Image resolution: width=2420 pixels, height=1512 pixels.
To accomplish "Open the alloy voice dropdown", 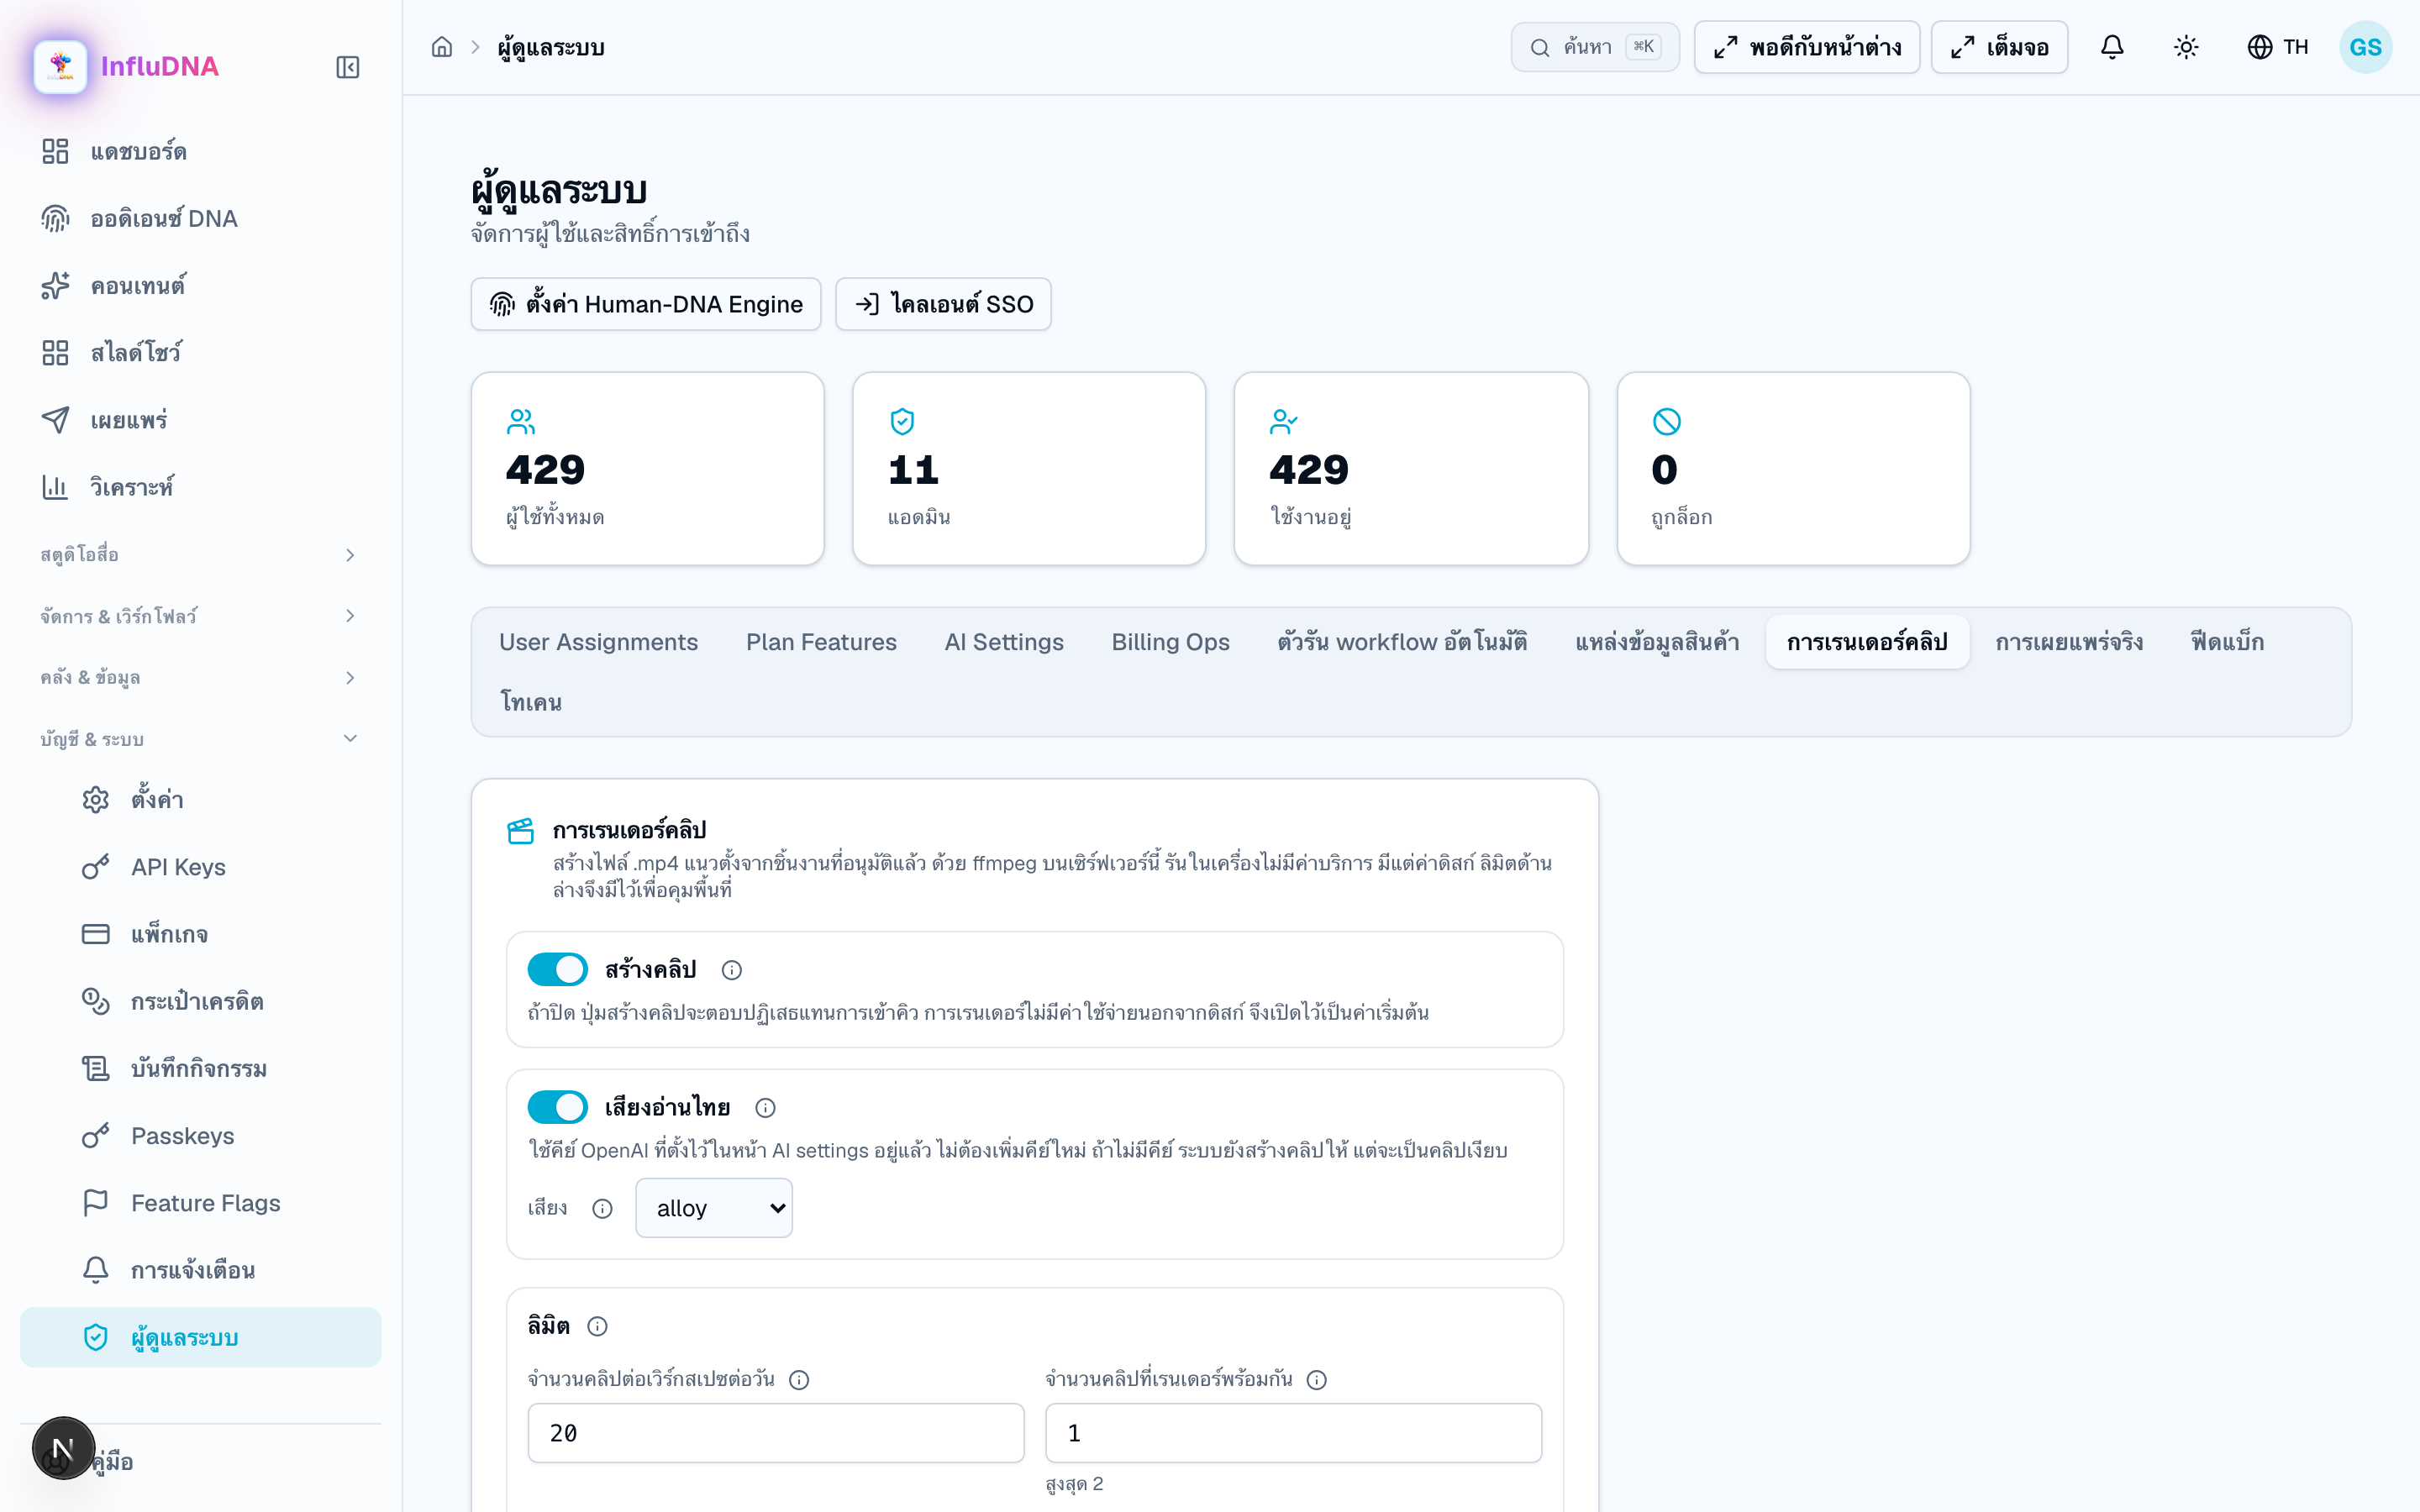I will (x=714, y=1208).
